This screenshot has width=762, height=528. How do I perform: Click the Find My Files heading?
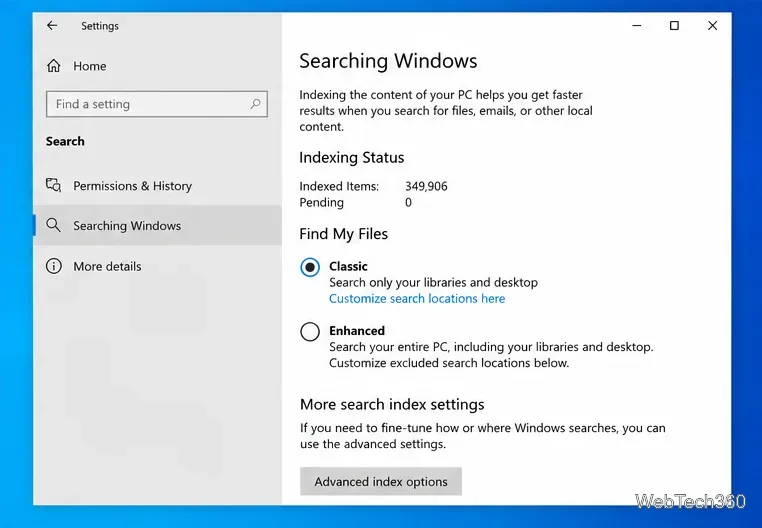click(x=344, y=234)
